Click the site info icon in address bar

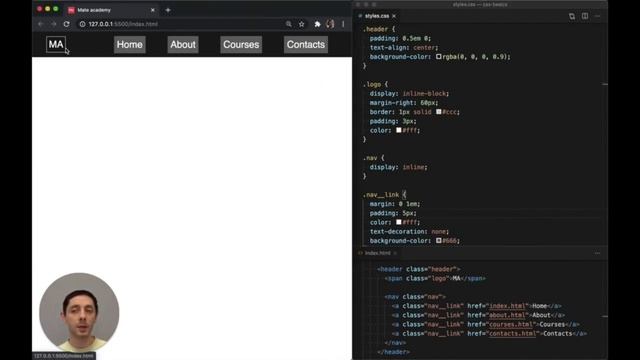(82, 24)
